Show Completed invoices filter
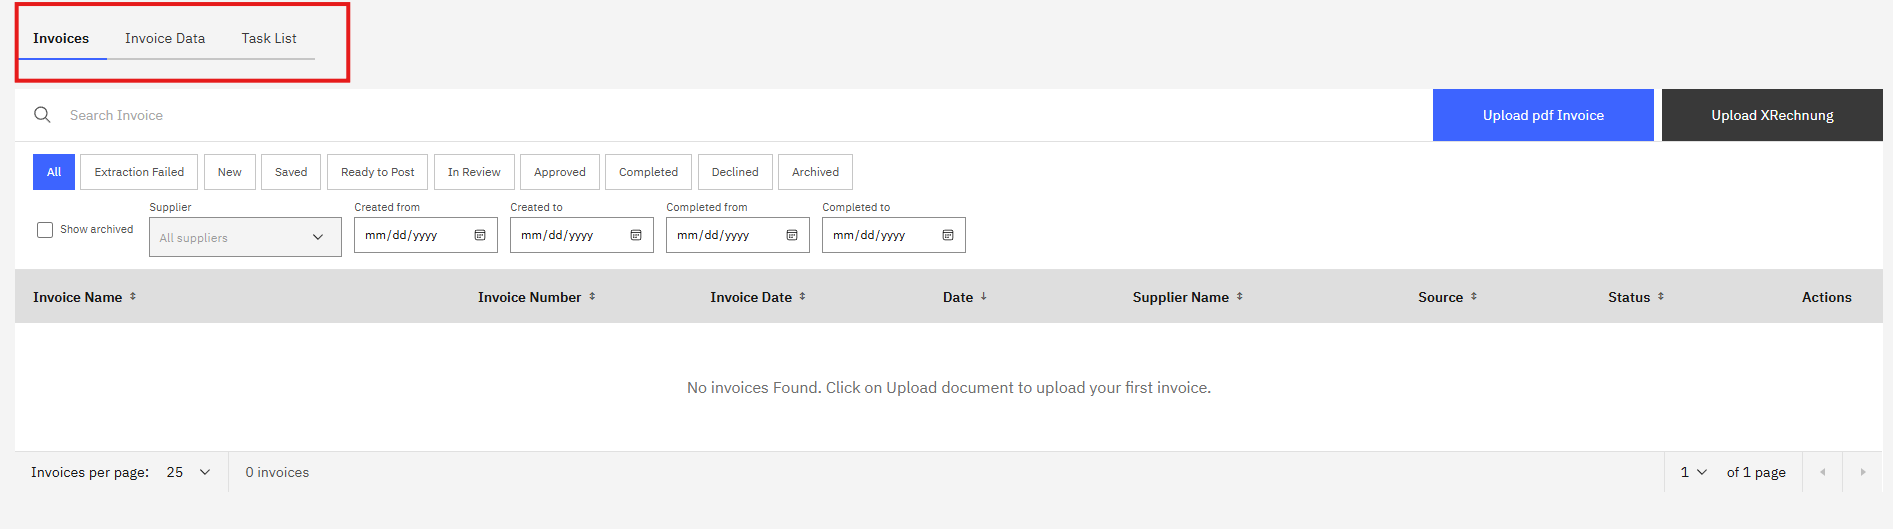The height and width of the screenshot is (529, 1893). coord(648,172)
